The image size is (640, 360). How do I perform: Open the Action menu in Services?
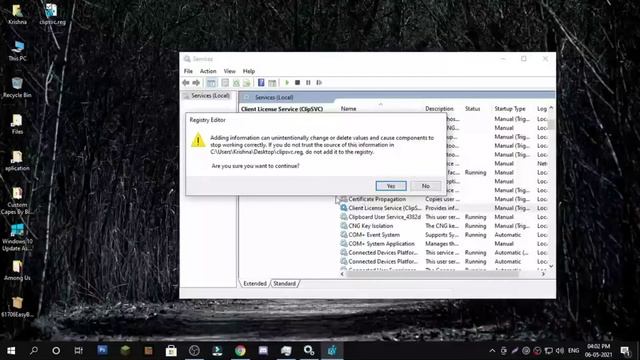click(208, 71)
